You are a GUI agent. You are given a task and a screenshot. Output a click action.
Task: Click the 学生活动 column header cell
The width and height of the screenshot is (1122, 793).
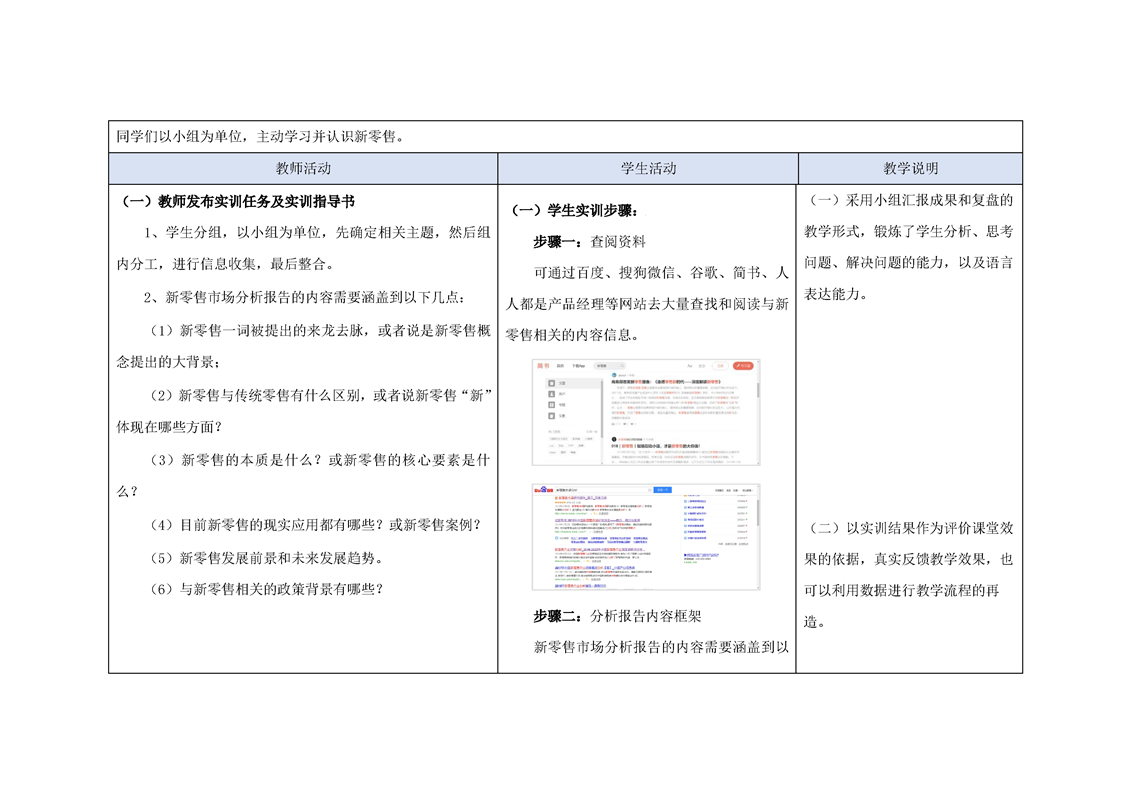(648, 168)
